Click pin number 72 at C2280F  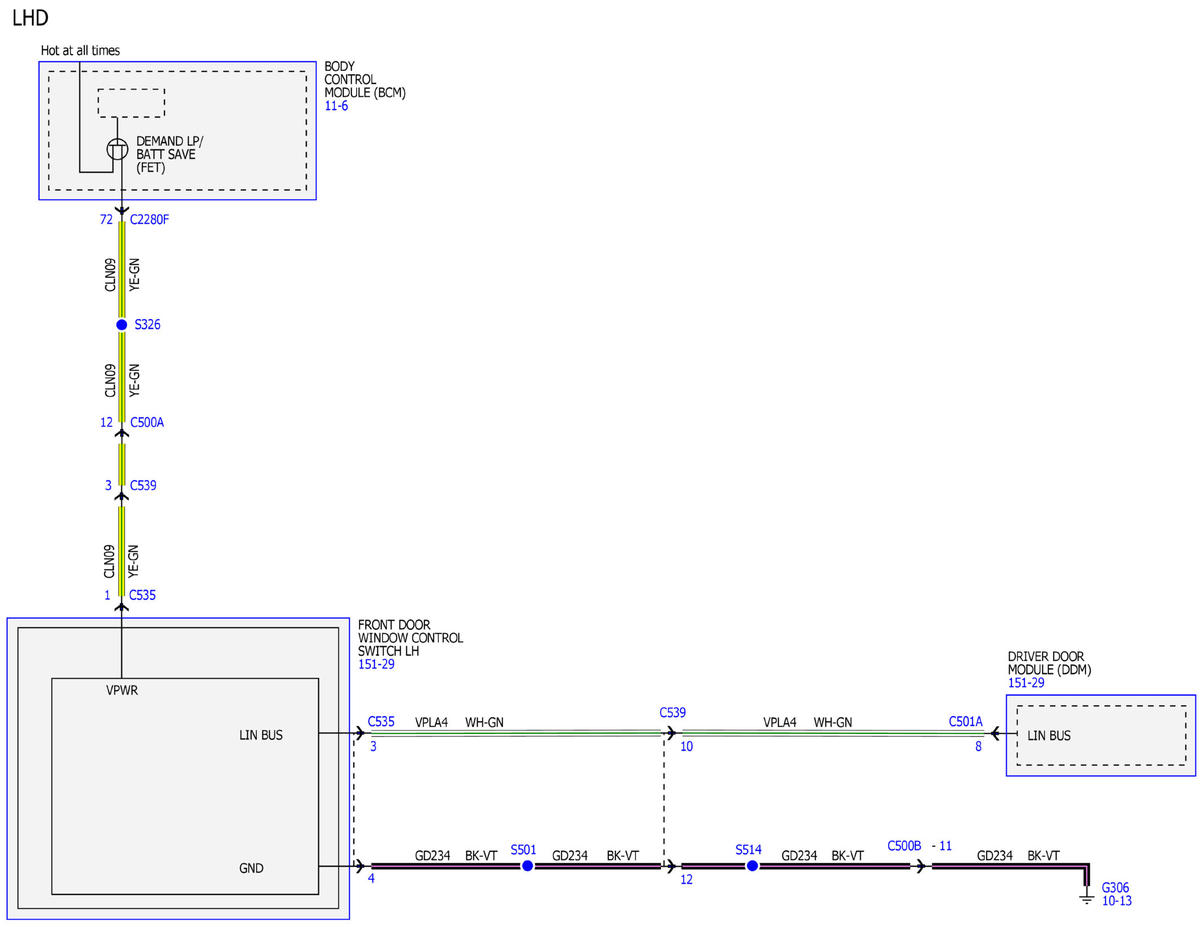[107, 219]
